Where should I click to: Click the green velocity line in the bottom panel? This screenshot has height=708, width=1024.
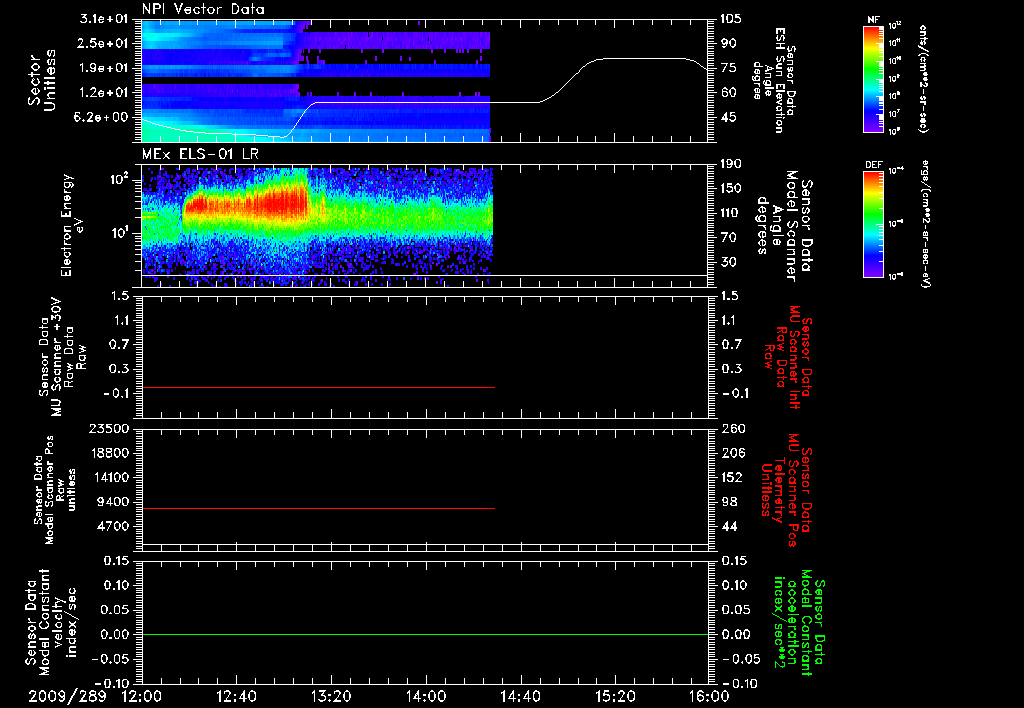(x=425, y=634)
